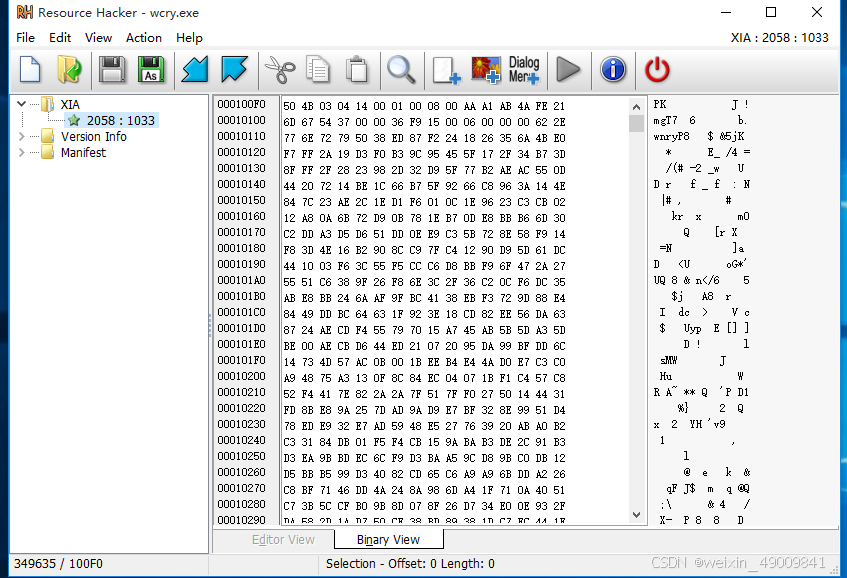Click the New blank script icon
This screenshot has height=578, width=847.
[x=30, y=70]
